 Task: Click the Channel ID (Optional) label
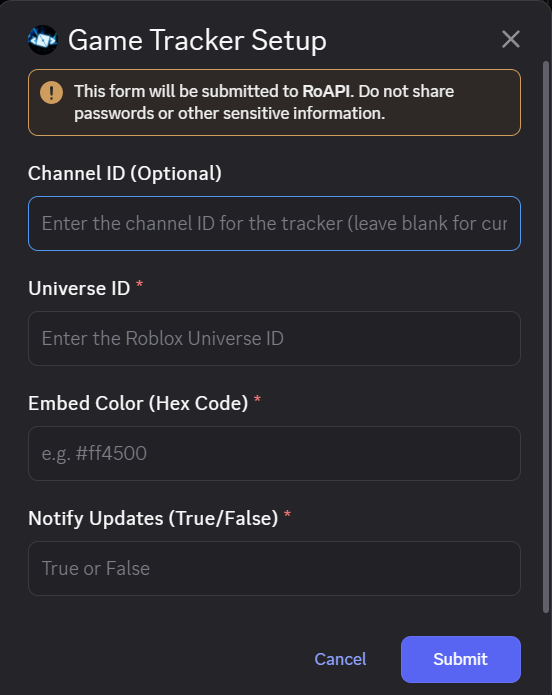pyautogui.click(x=125, y=173)
